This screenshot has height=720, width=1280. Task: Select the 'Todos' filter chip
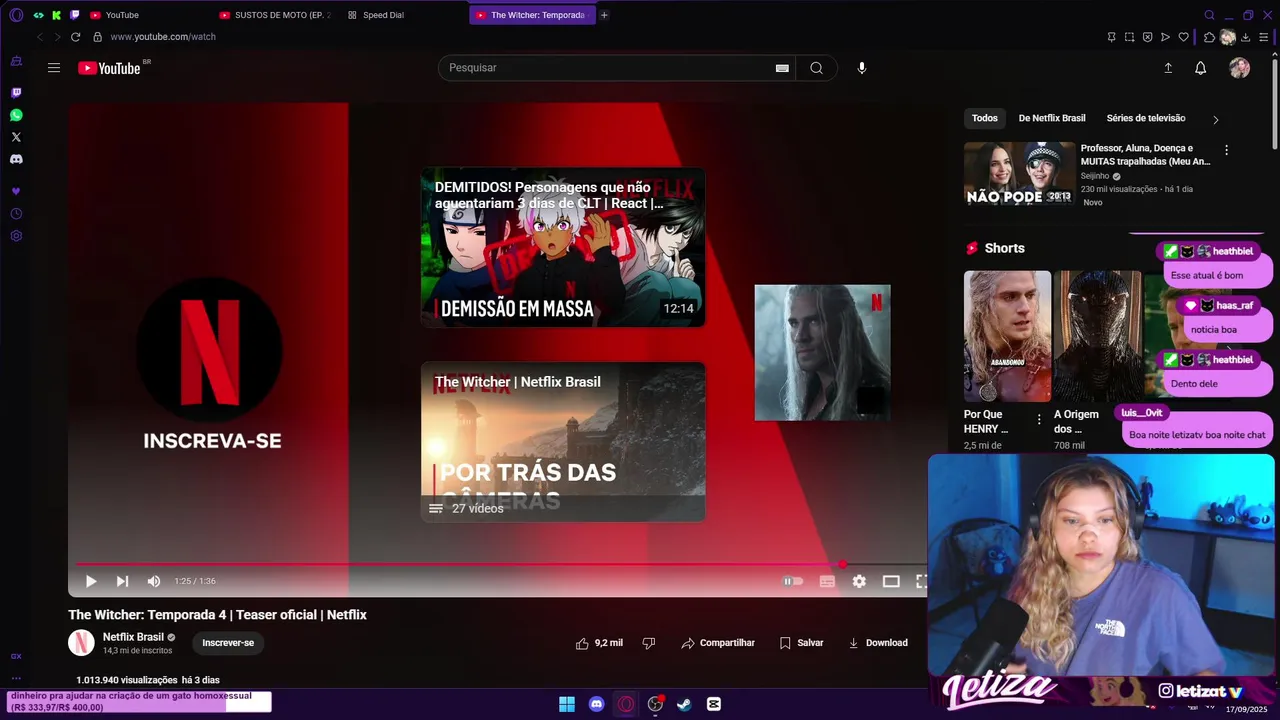(985, 118)
